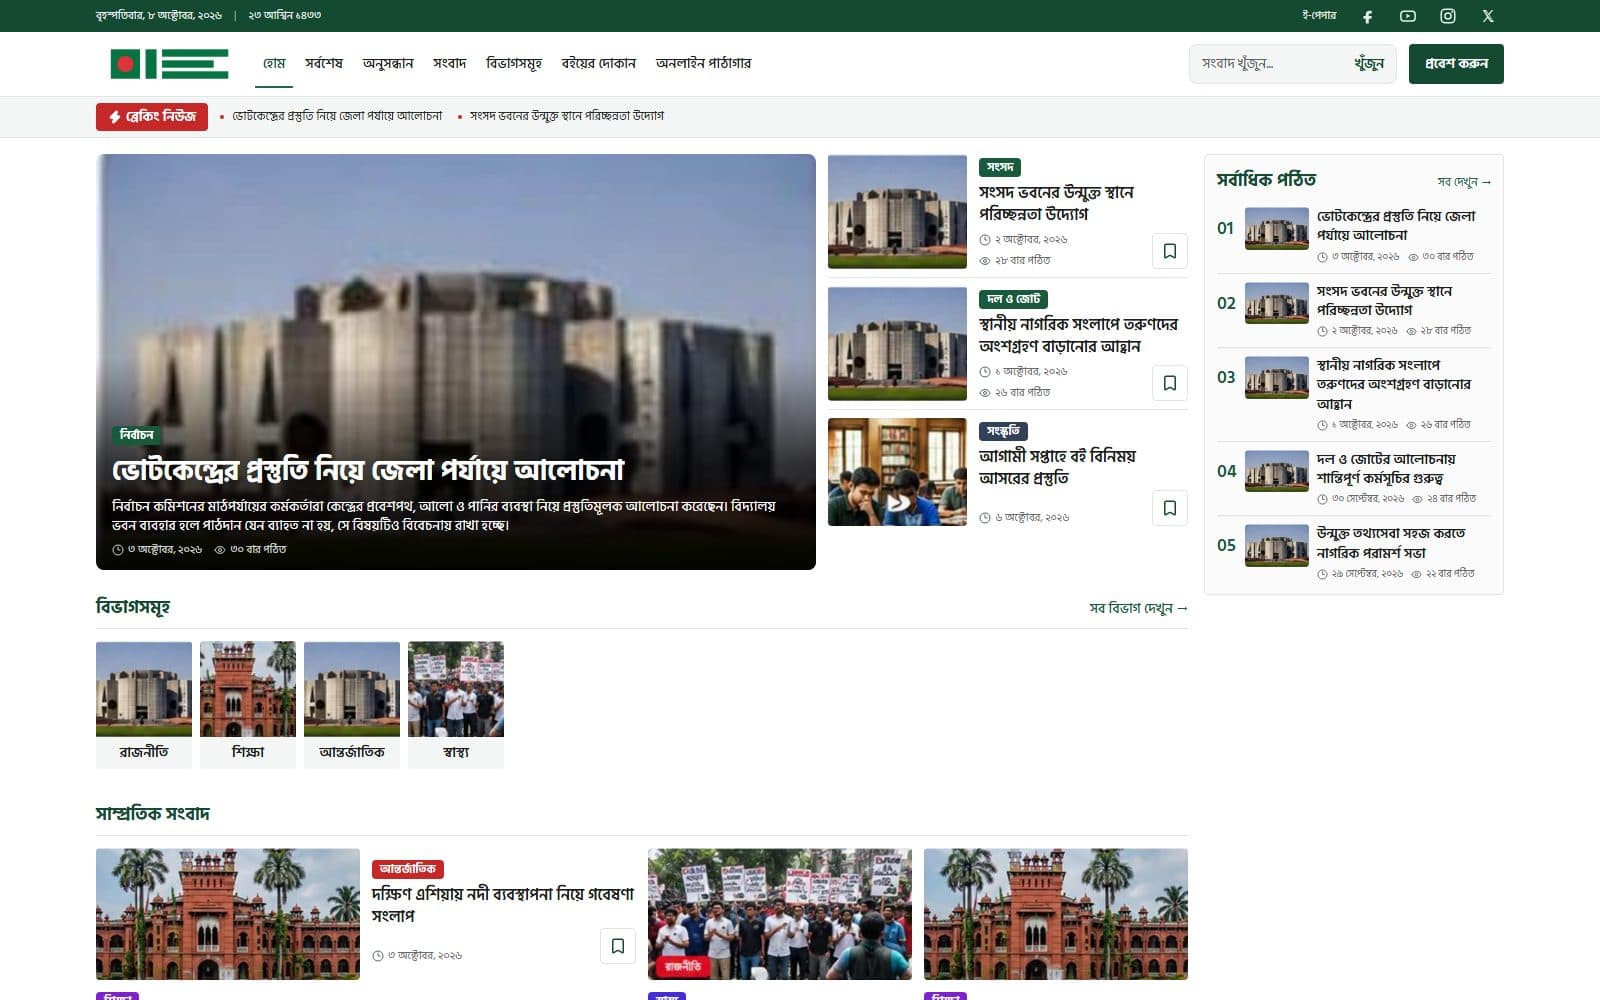This screenshot has width=1600, height=1000.
Task: Open the বিভাগসমূহ menu item
Action: tap(514, 63)
